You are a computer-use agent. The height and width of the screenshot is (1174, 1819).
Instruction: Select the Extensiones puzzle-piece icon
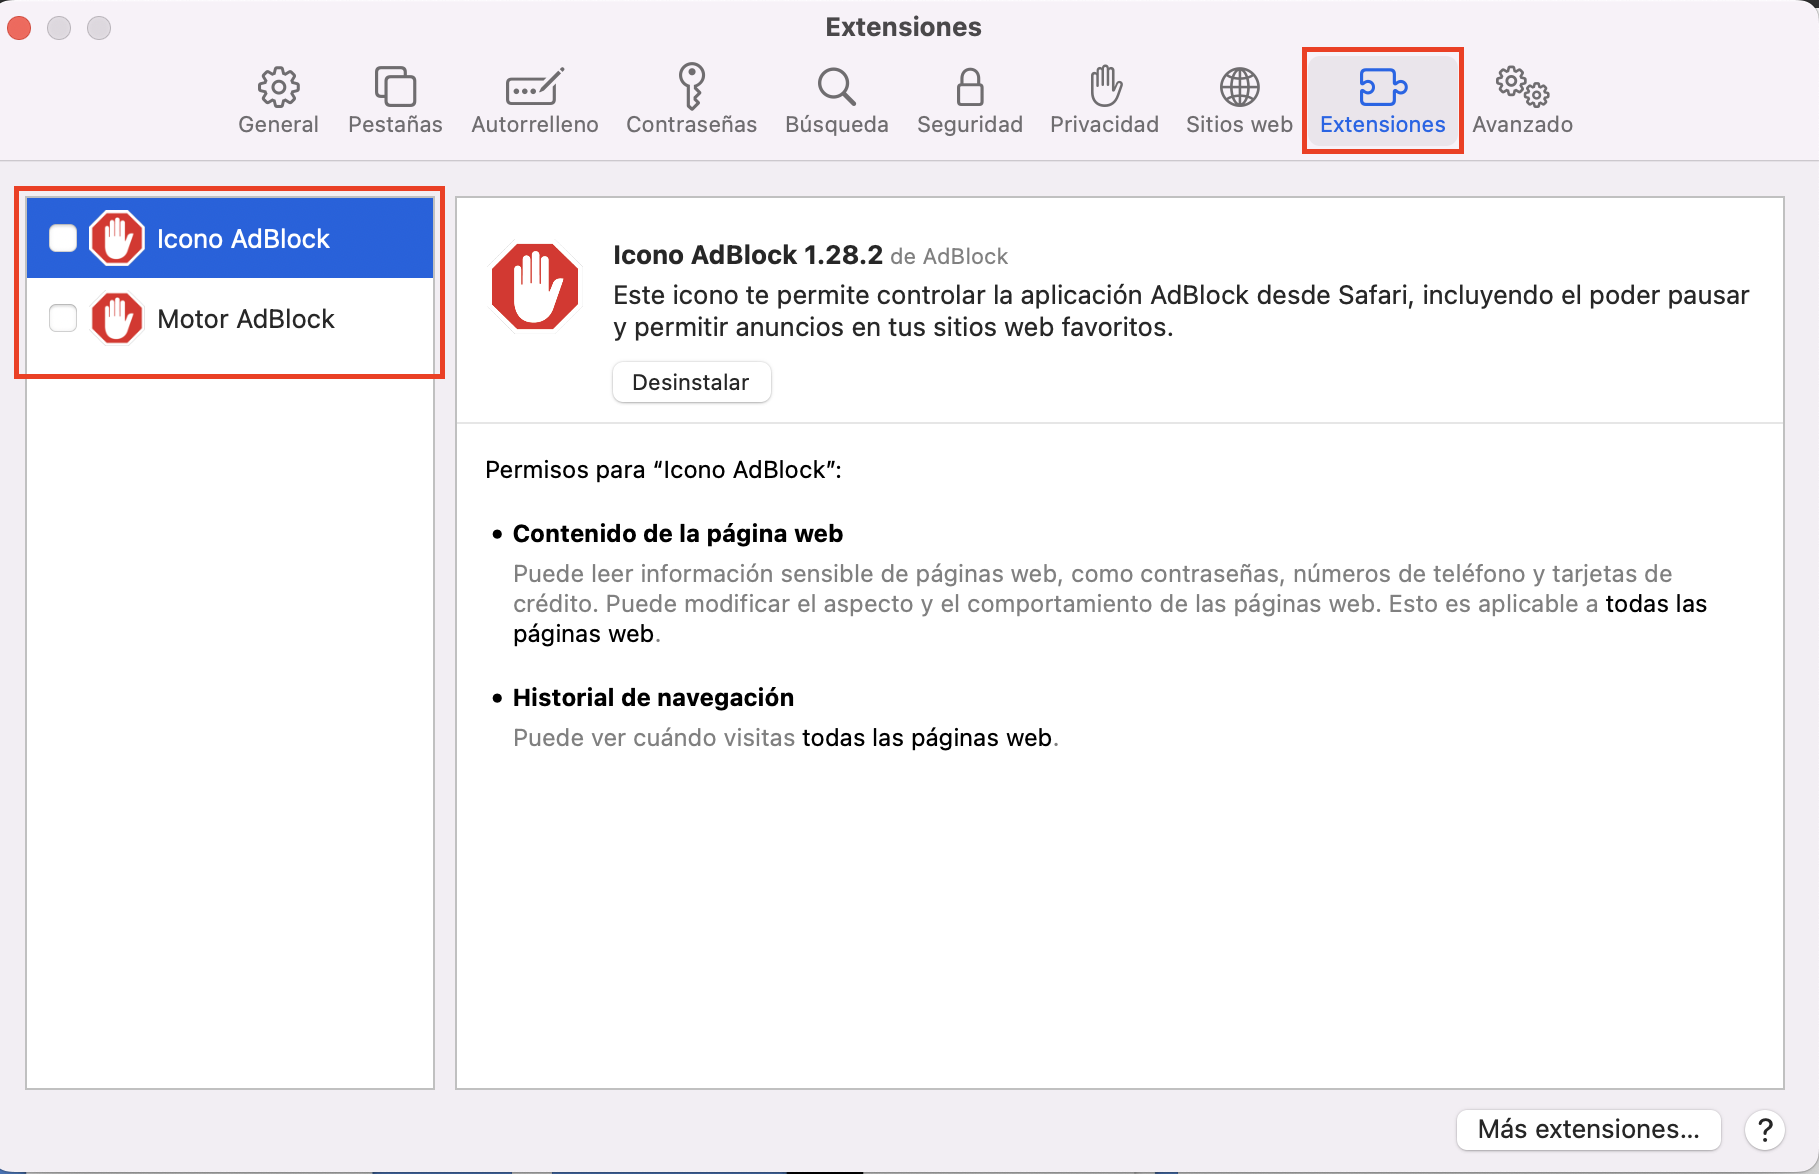[1382, 87]
